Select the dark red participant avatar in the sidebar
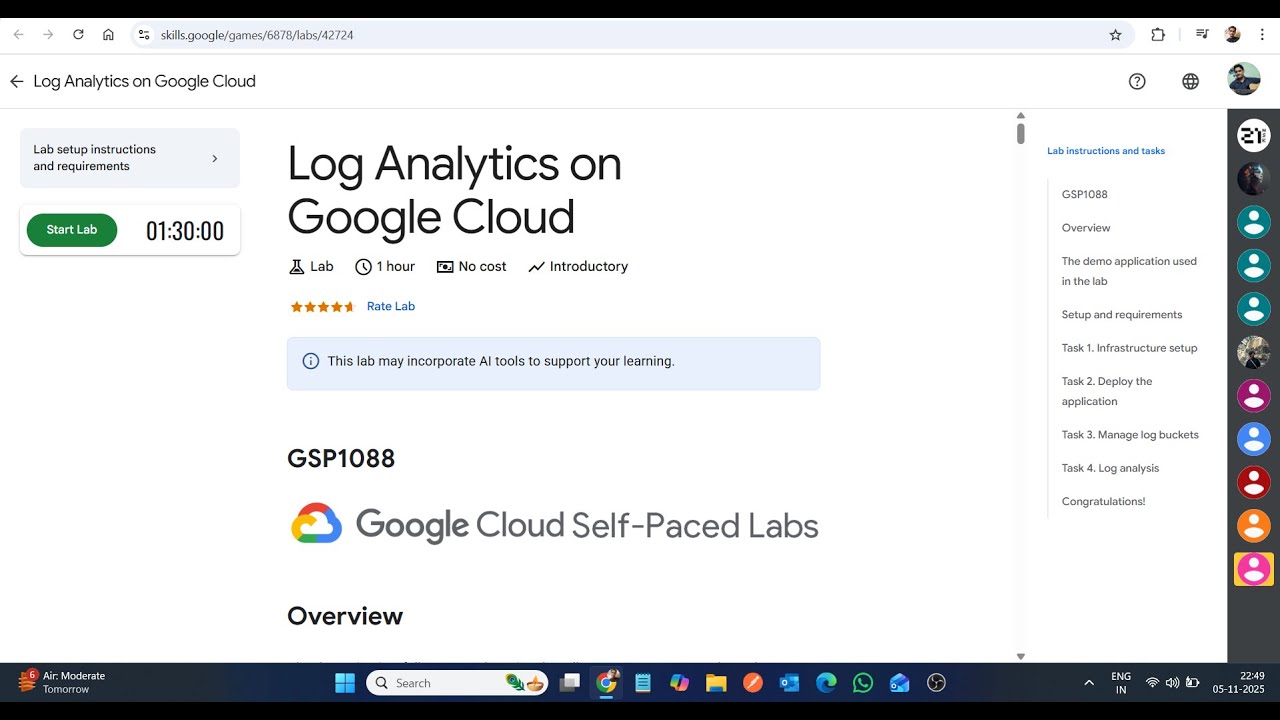The height and width of the screenshot is (720, 1280). tap(1254, 482)
